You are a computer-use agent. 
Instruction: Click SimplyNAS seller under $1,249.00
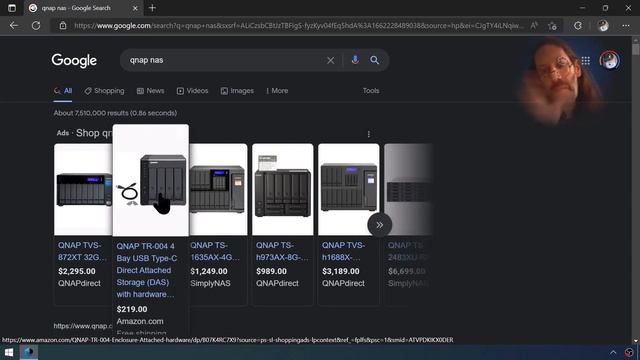210,283
